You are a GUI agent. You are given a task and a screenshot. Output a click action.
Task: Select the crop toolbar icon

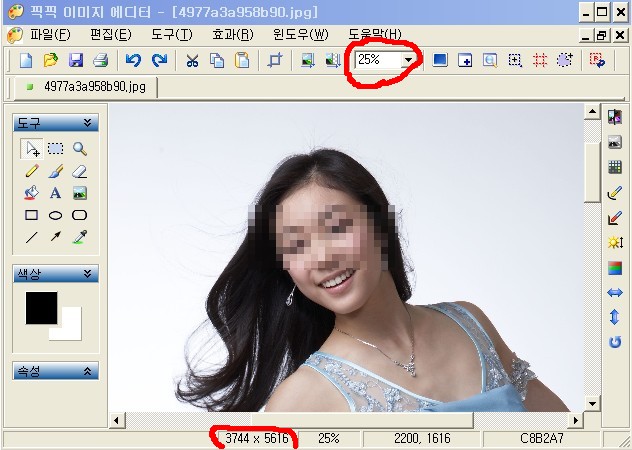(275, 60)
